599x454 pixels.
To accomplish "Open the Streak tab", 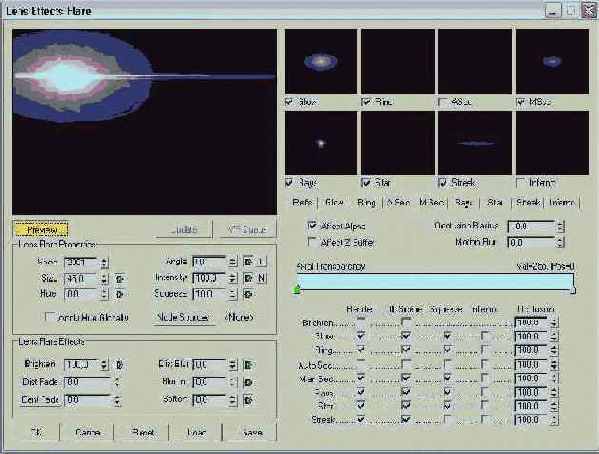I will [528, 203].
